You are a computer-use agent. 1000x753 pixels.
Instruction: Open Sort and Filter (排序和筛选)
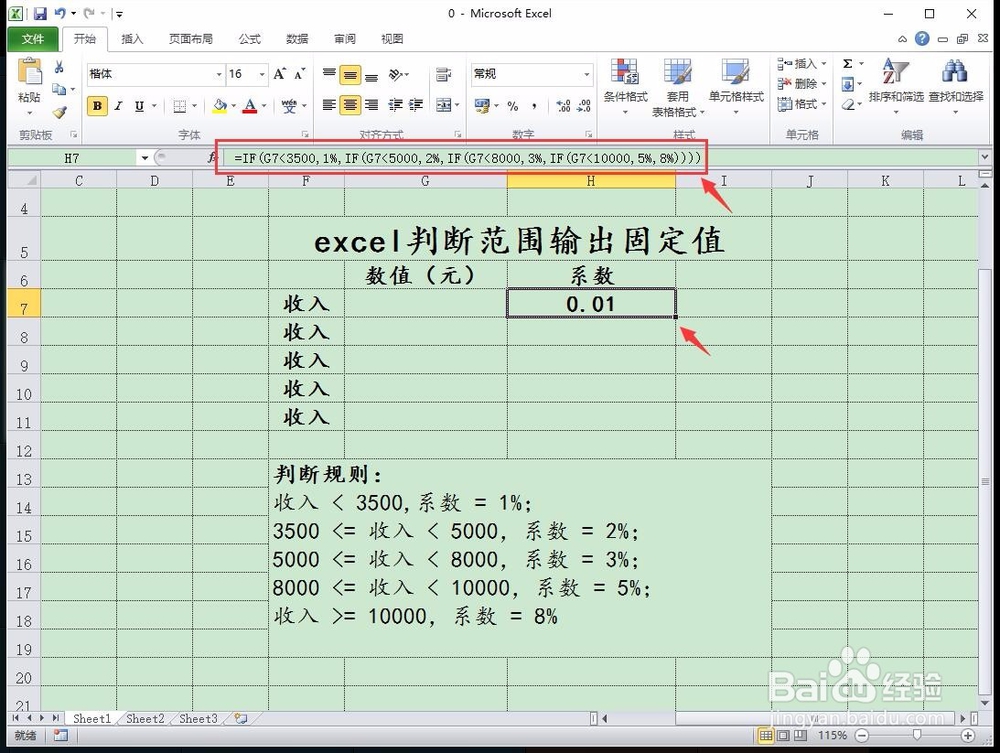895,86
